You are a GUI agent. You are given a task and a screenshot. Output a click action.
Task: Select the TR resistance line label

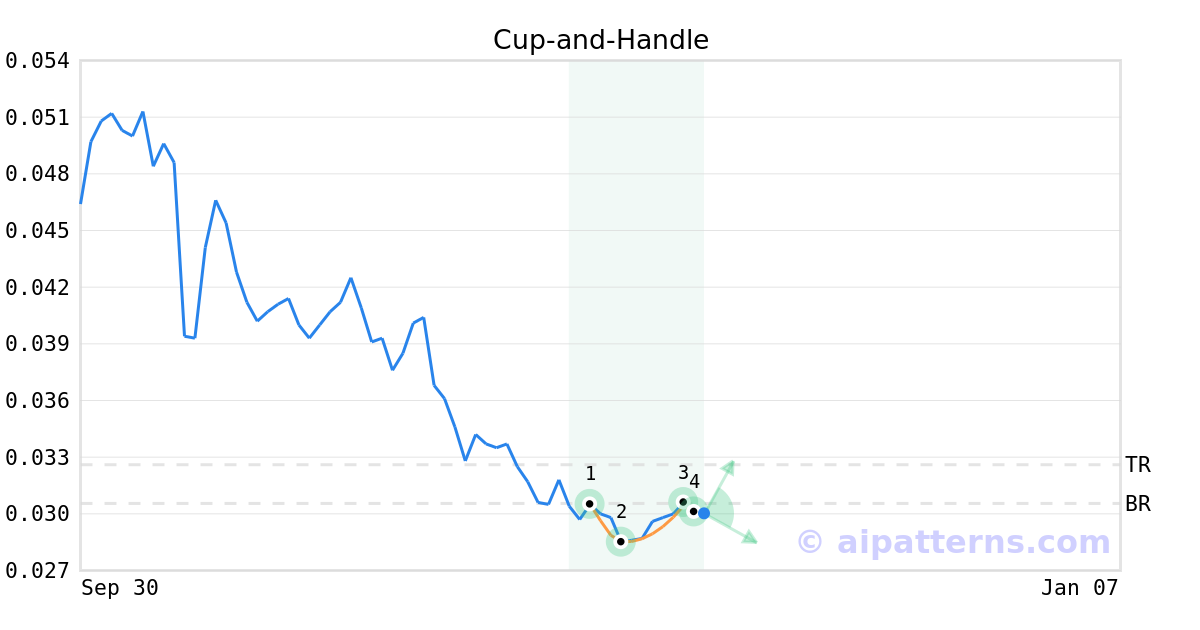pyautogui.click(x=1138, y=465)
